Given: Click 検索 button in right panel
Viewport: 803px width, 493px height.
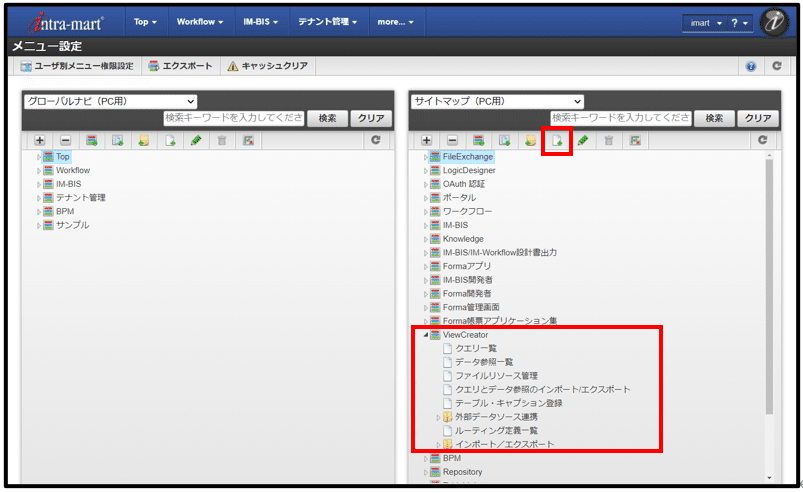Looking at the screenshot, I should 714,118.
